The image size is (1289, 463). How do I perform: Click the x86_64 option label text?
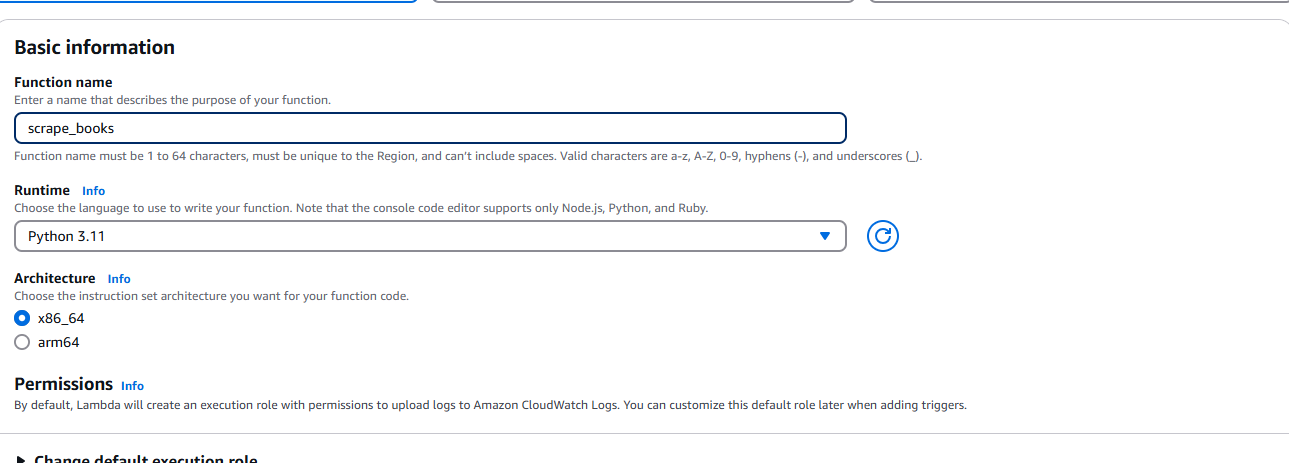tap(61, 318)
